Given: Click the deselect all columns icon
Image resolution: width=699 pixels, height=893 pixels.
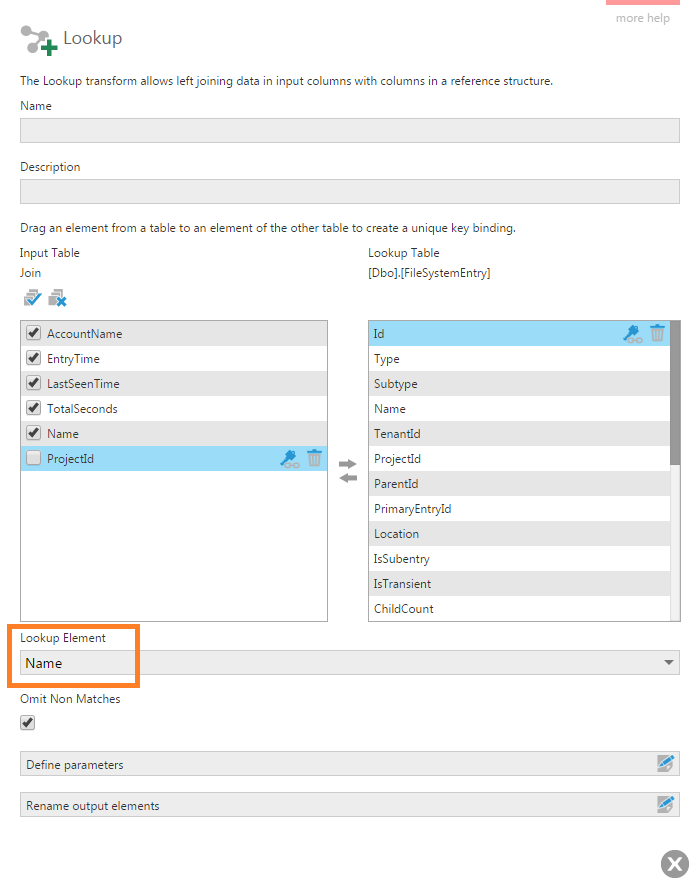Looking at the screenshot, I should pos(58,297).
